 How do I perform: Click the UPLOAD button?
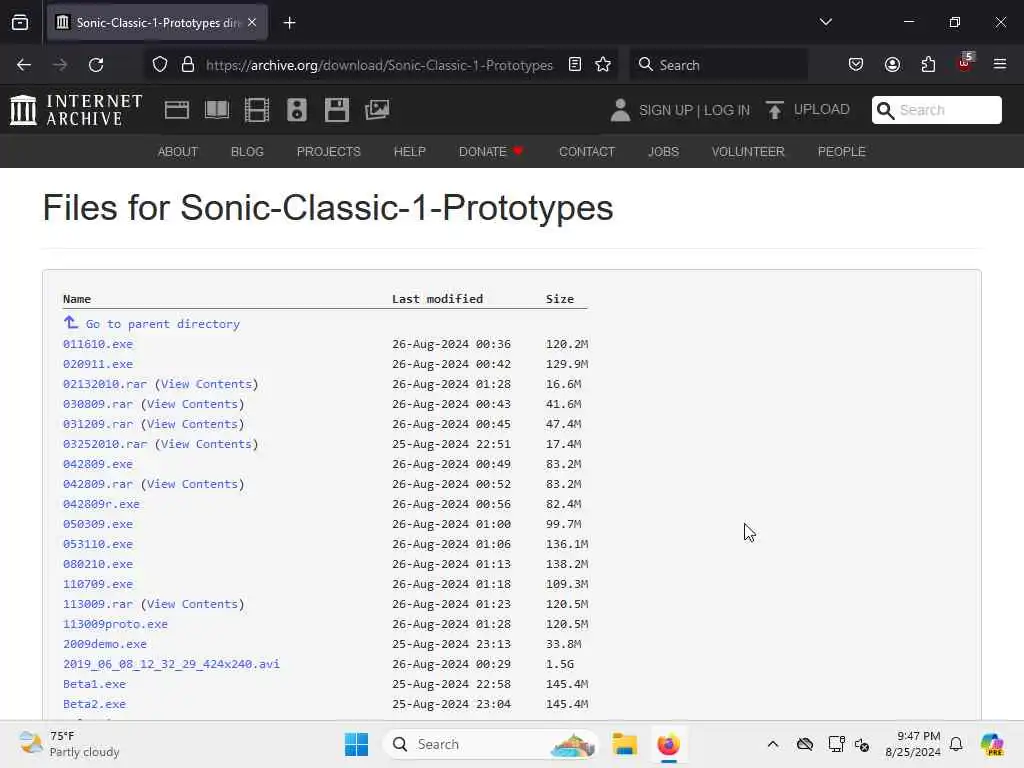[x=808, y=110]
